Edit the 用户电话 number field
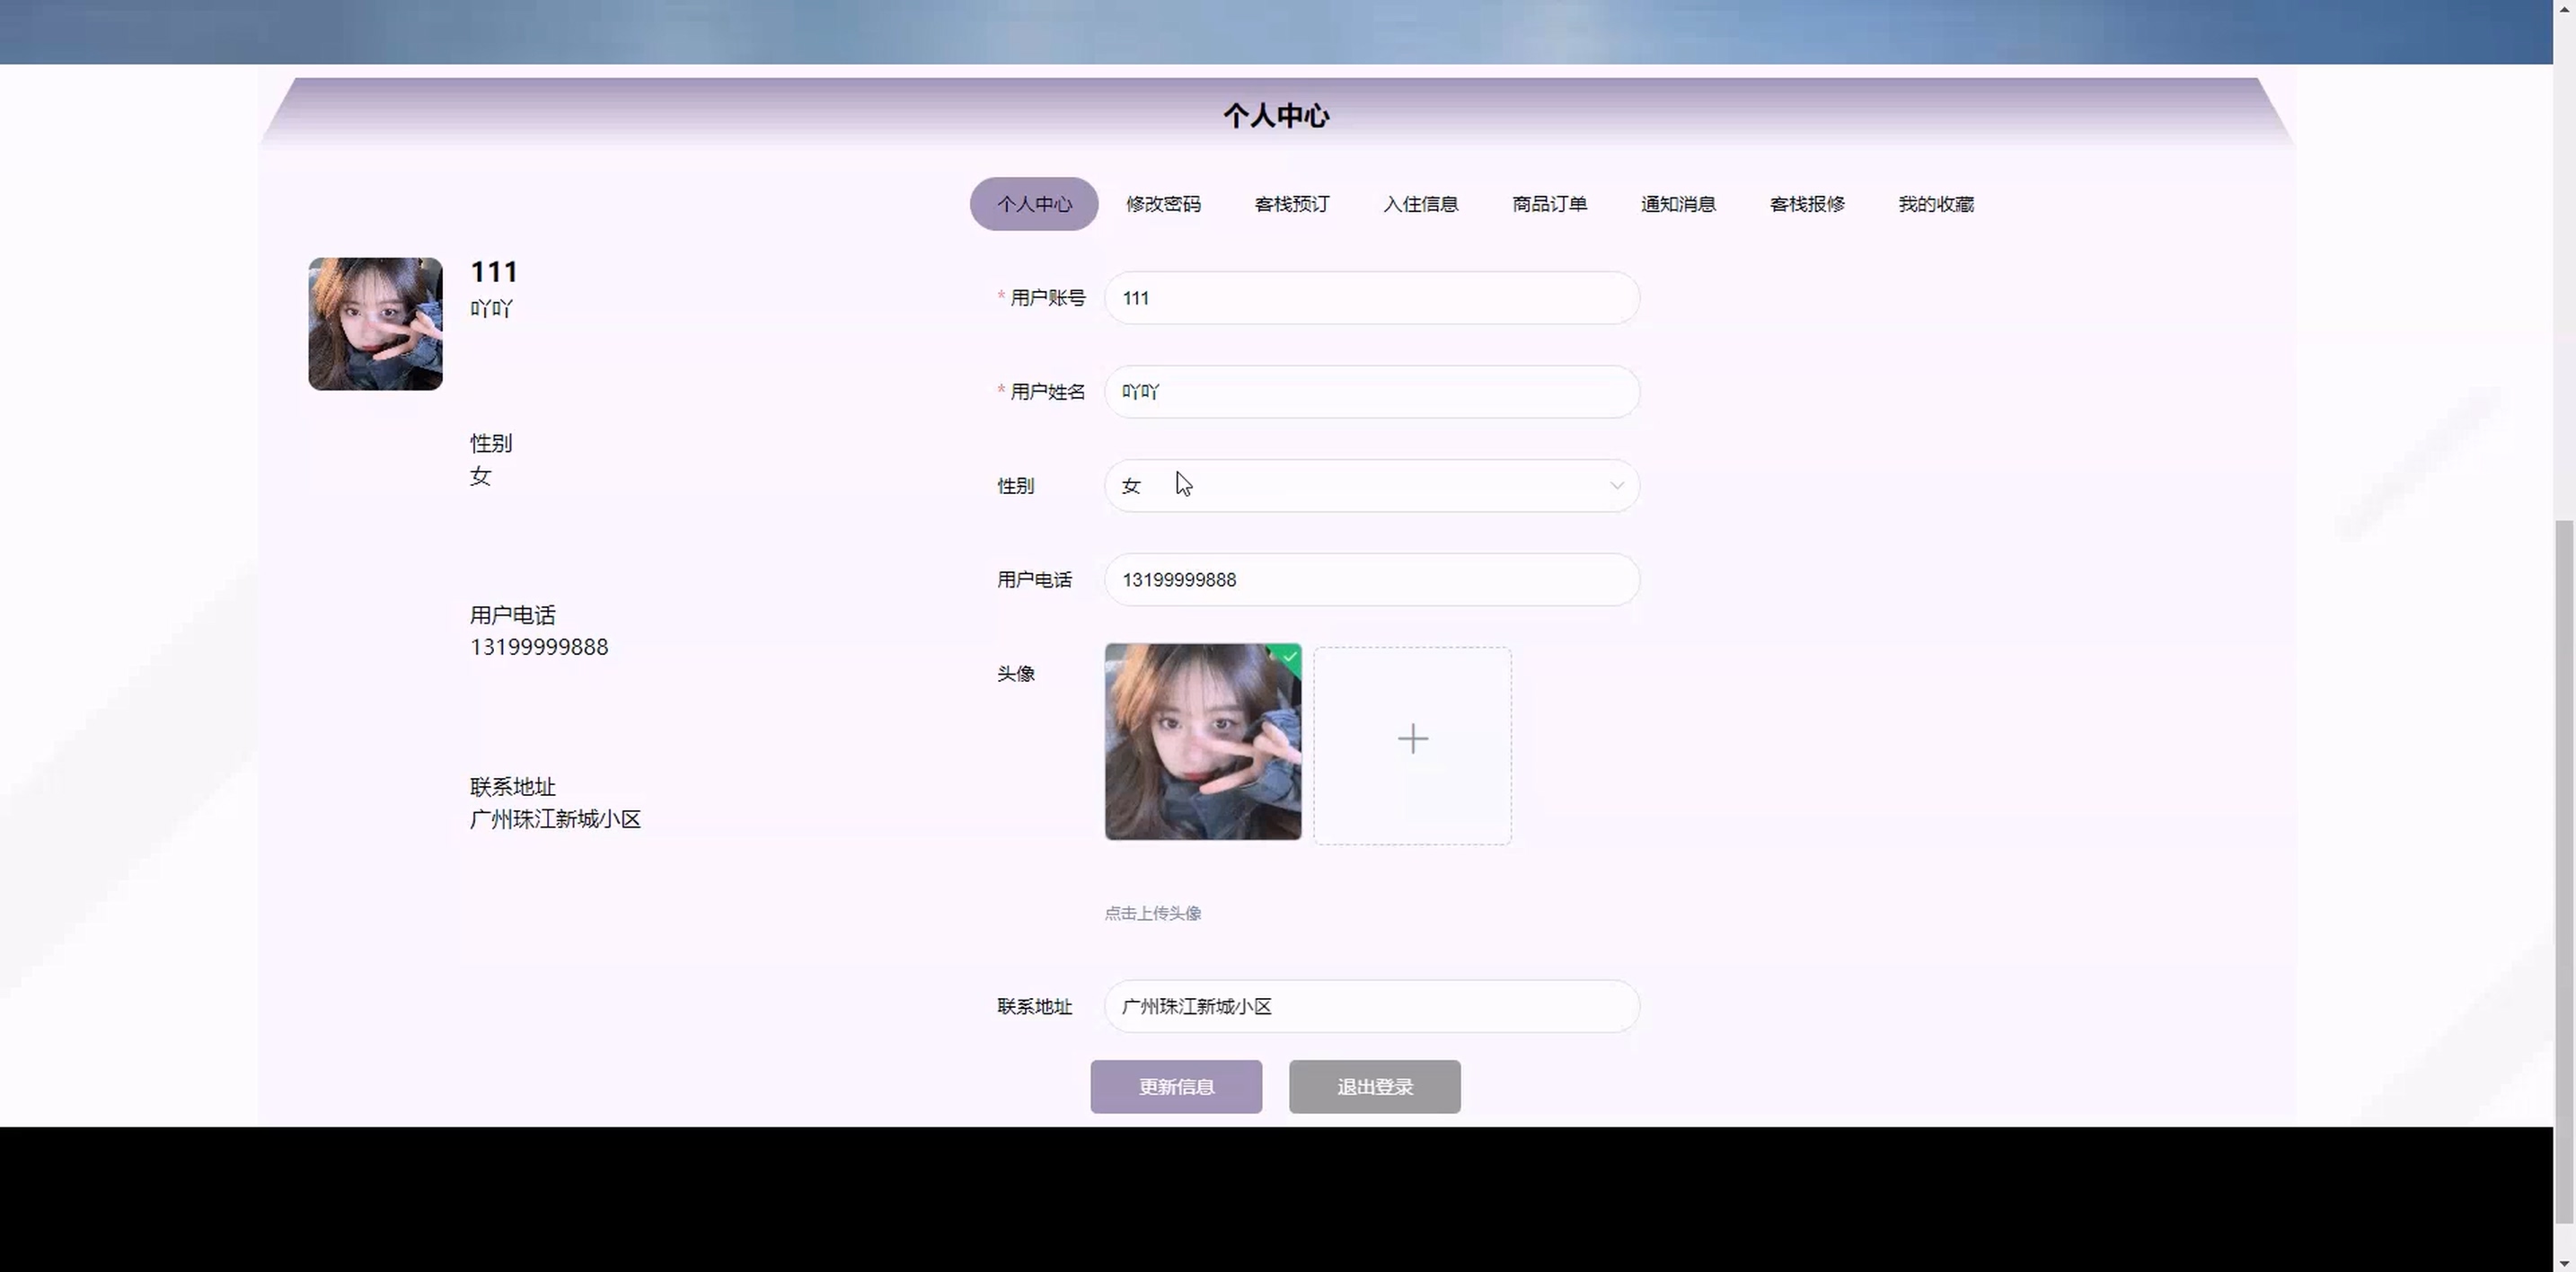 pyautogui.click(x=1370, y=580)
